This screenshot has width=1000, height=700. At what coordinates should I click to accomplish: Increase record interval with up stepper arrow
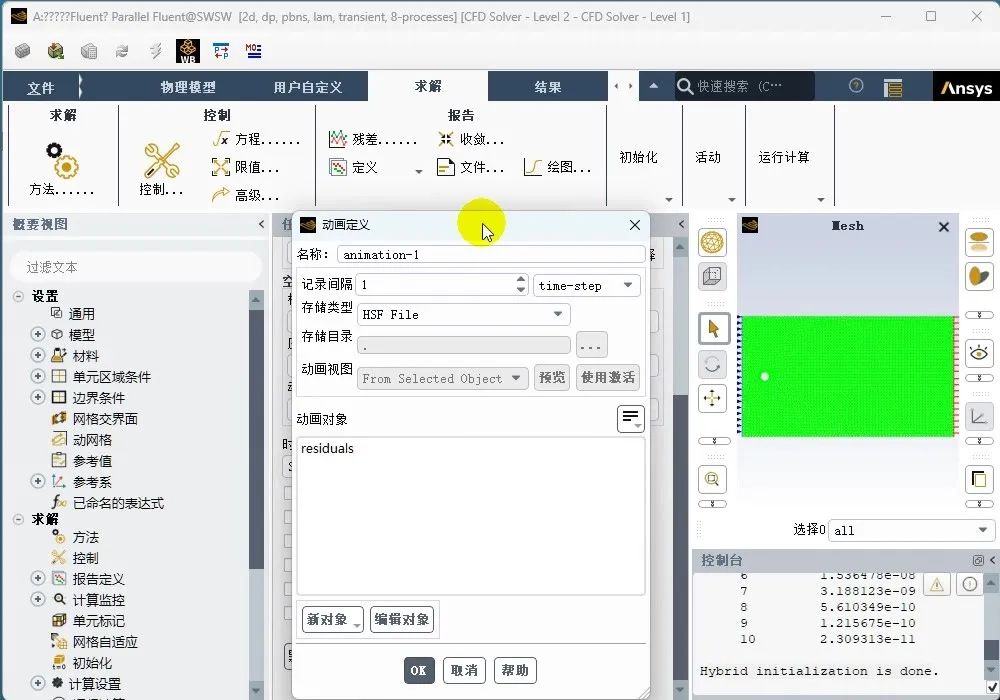tap(521, 280)
